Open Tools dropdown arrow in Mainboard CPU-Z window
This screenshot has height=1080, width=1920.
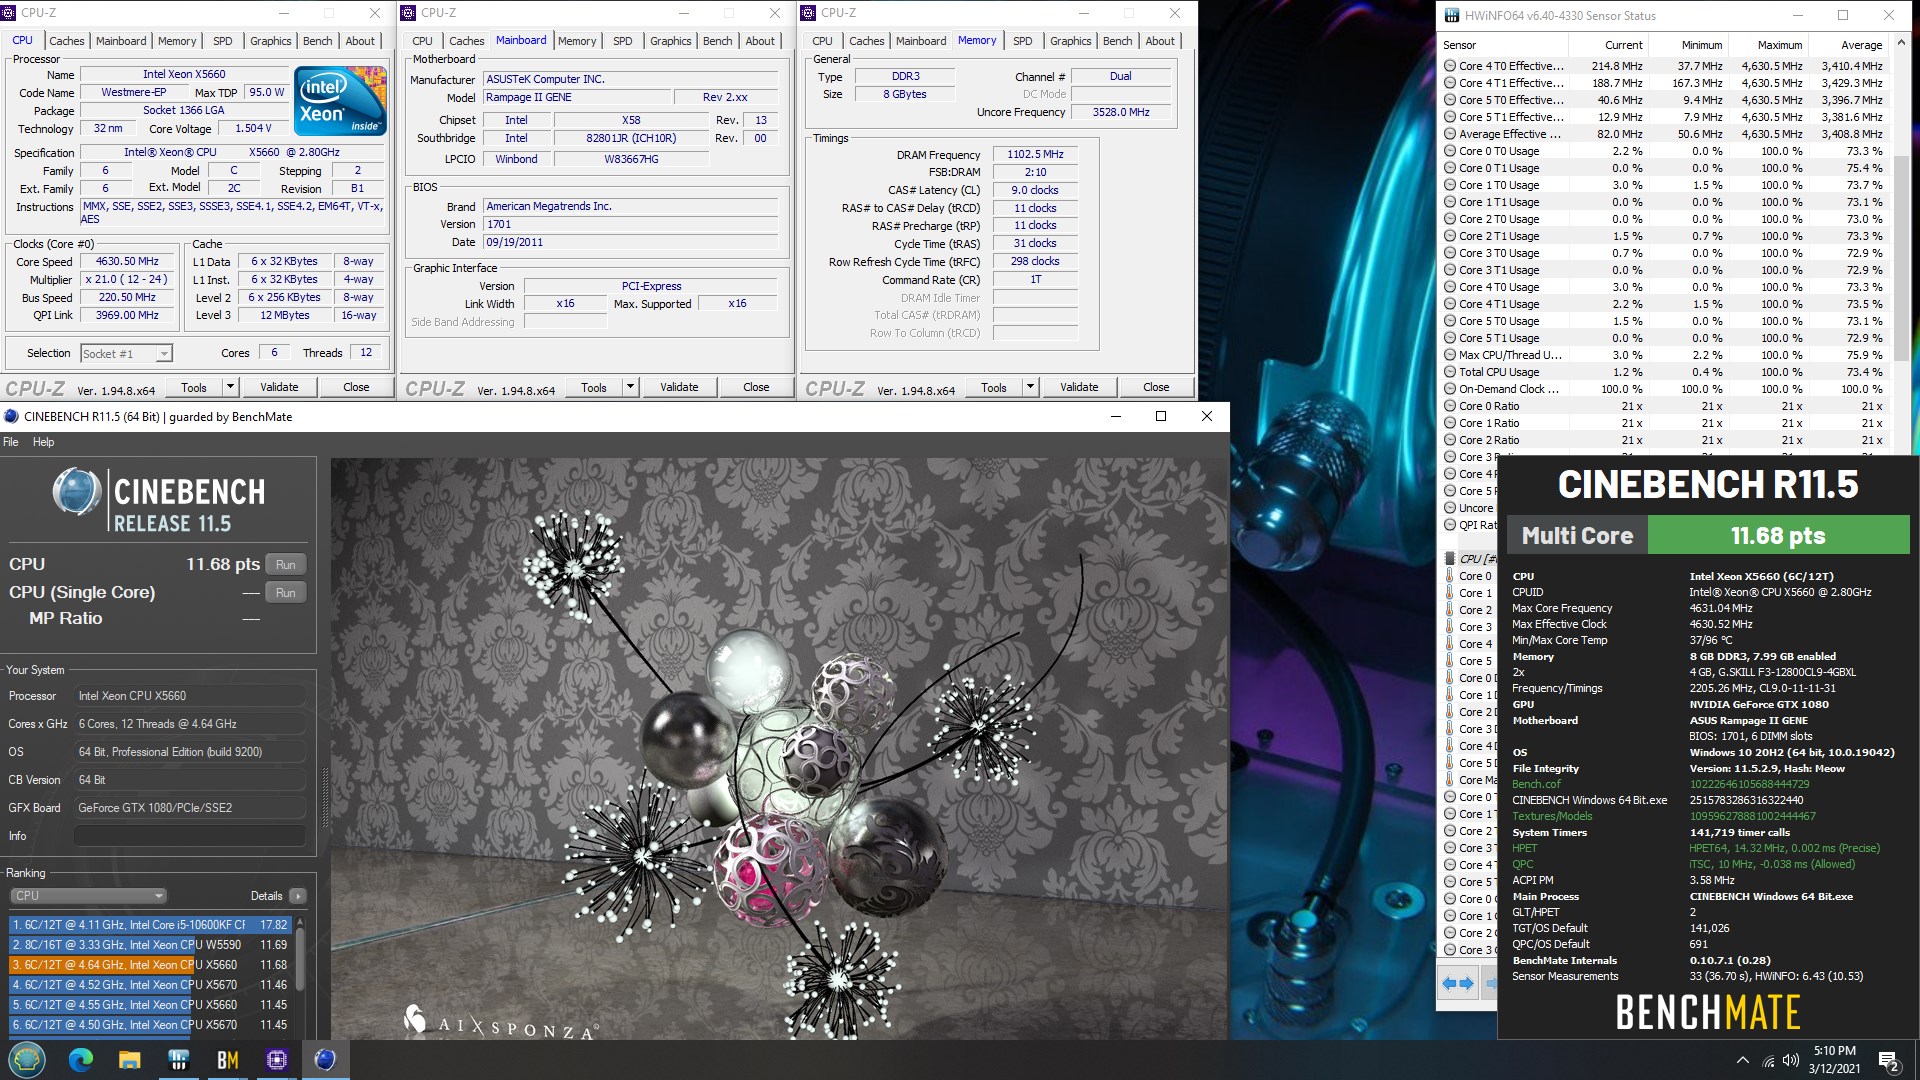tap(630, 387)
